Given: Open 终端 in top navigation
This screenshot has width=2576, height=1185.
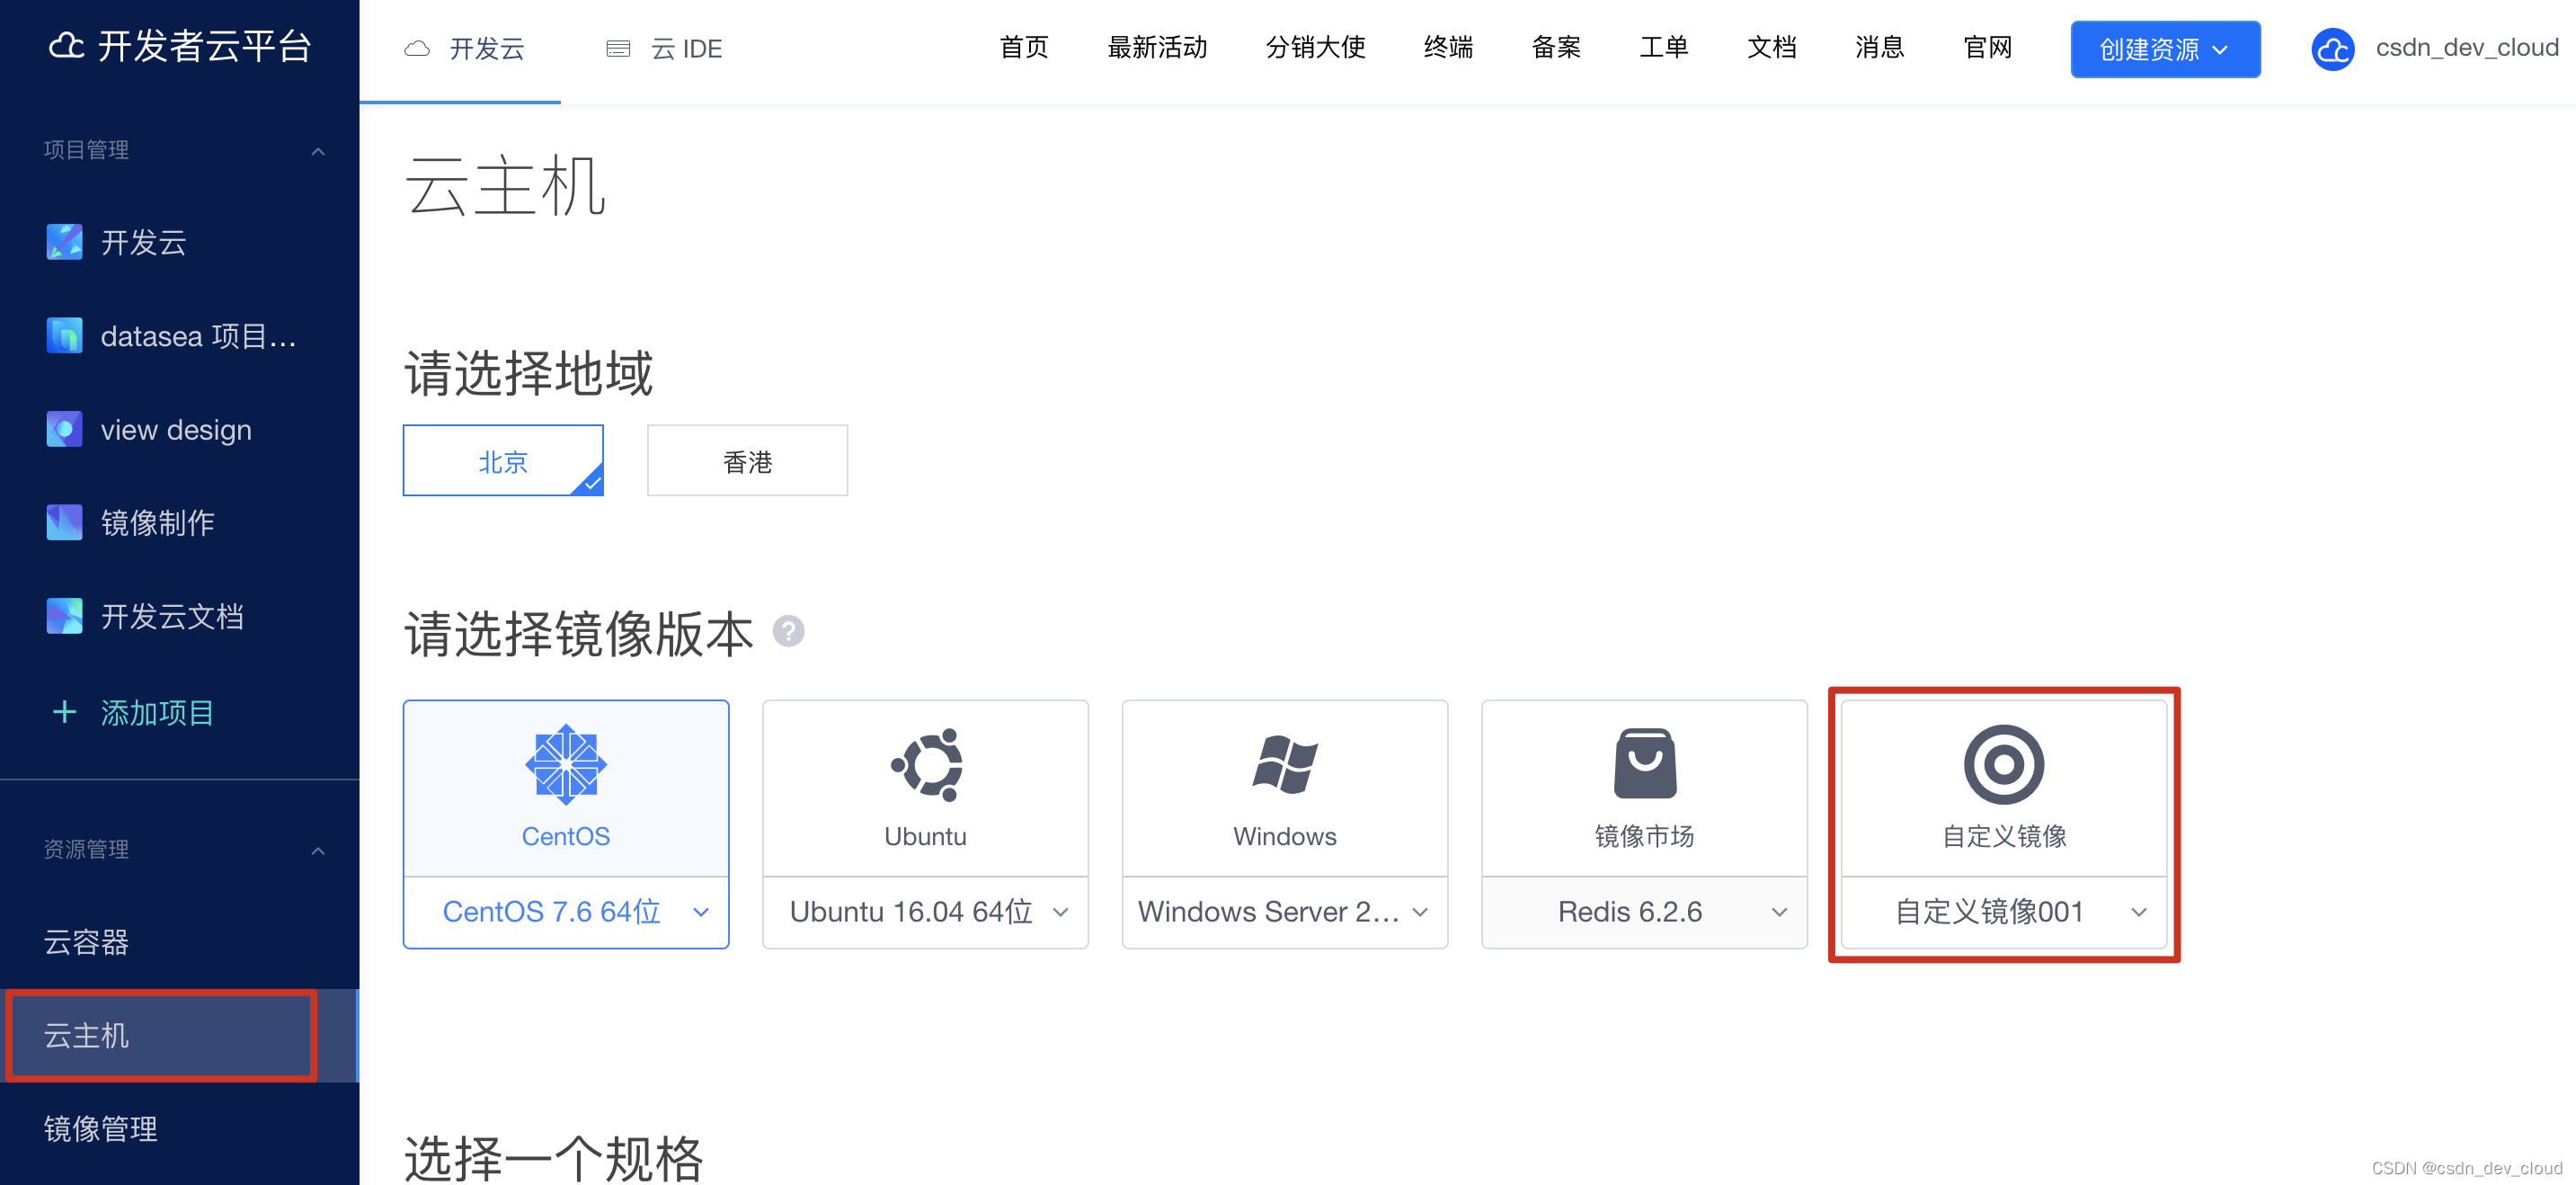Looking at the screenshot, I should (x=1448, y=47).
